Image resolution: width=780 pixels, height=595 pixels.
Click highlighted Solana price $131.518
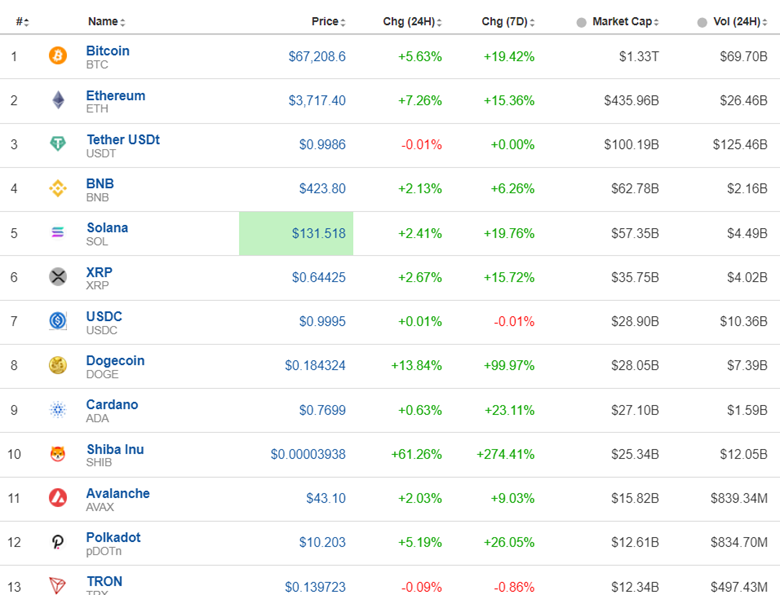pyautogui.click(x=318, y=233)
